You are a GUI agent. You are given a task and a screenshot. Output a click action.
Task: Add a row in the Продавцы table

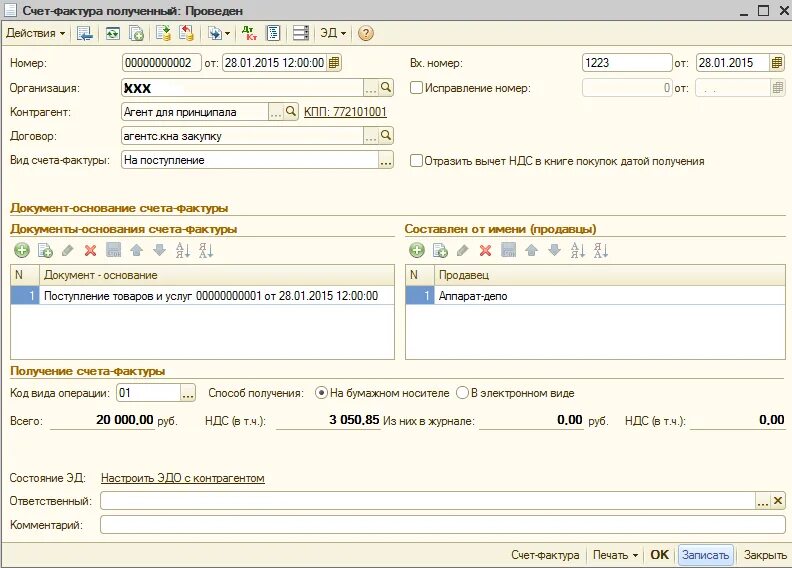[417, 250]
